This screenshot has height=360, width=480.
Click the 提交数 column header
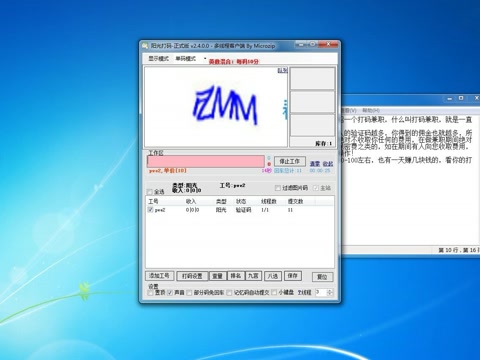(295, 201)
